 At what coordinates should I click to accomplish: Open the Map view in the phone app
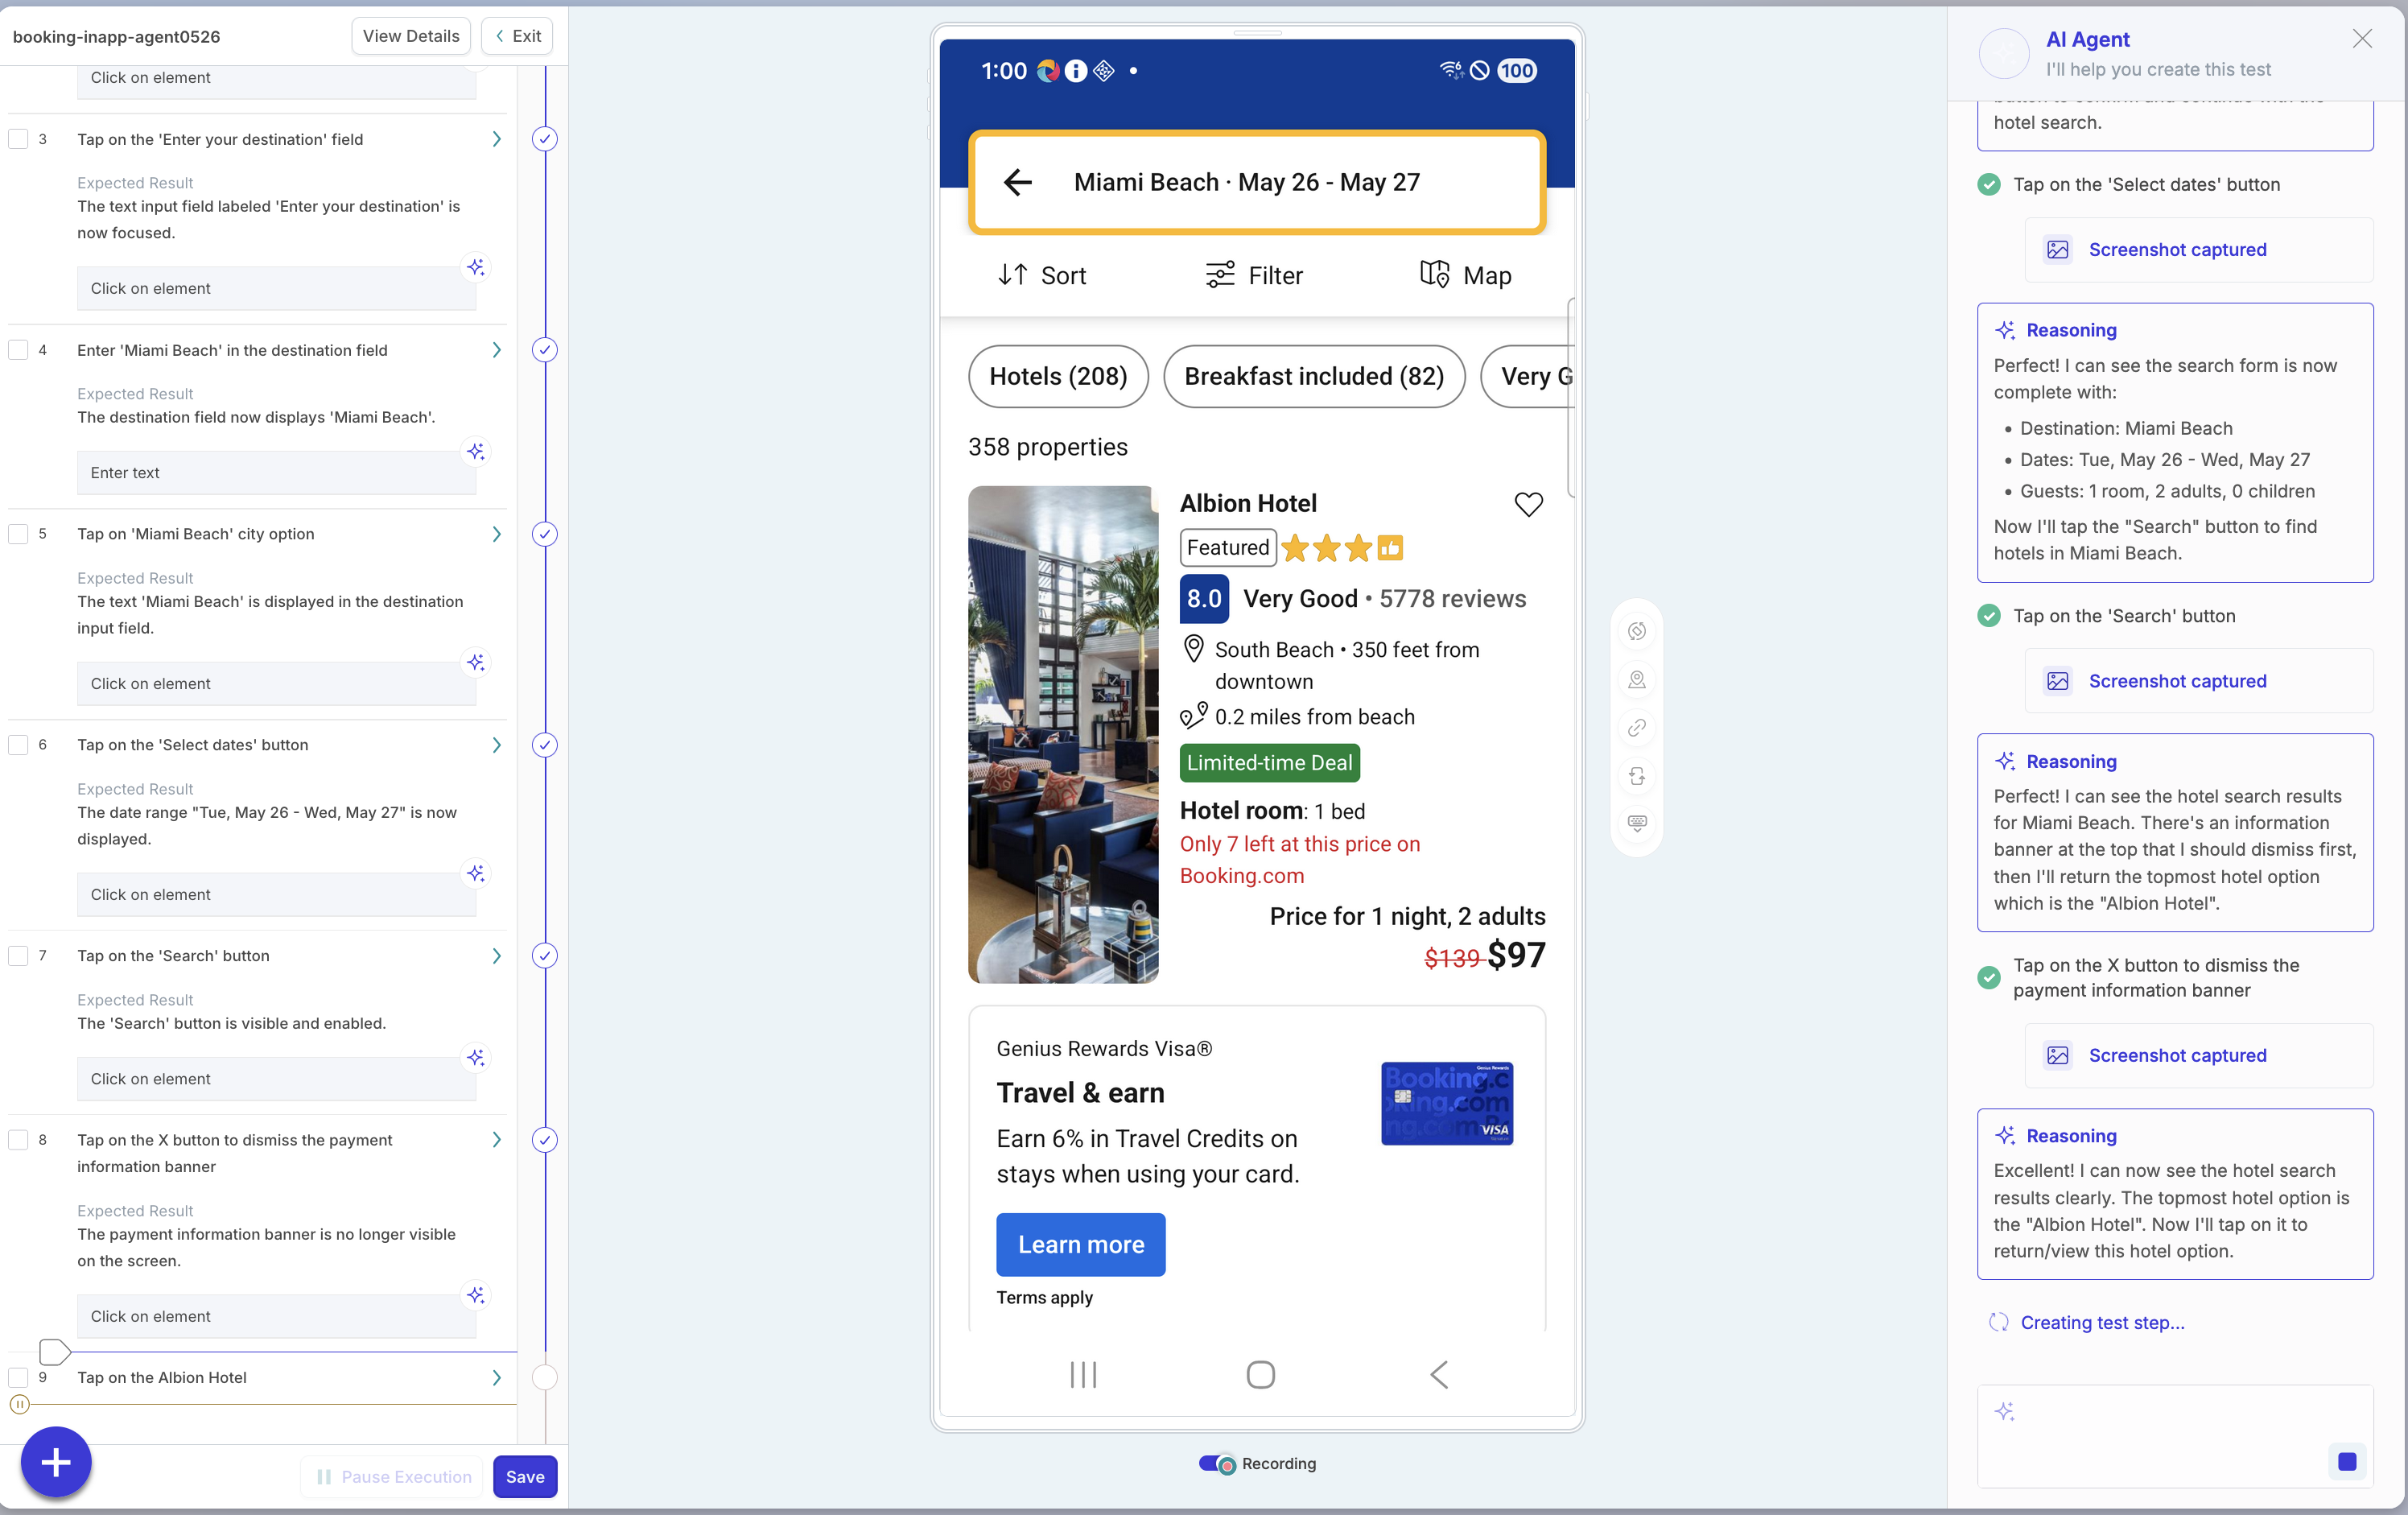click(x=1465, y=275)
